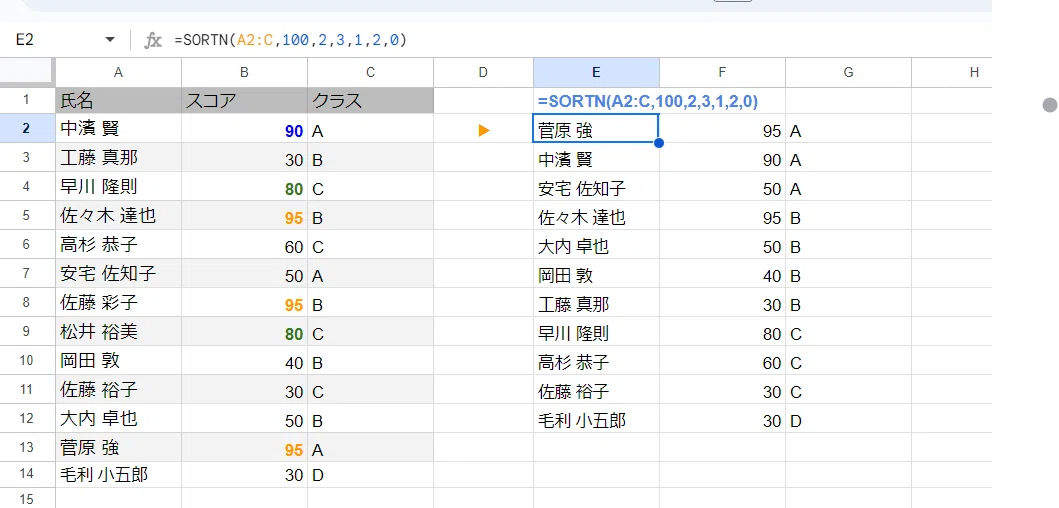
Task: Click cell 工藤 真那 in column A
Action: [118, 157]
